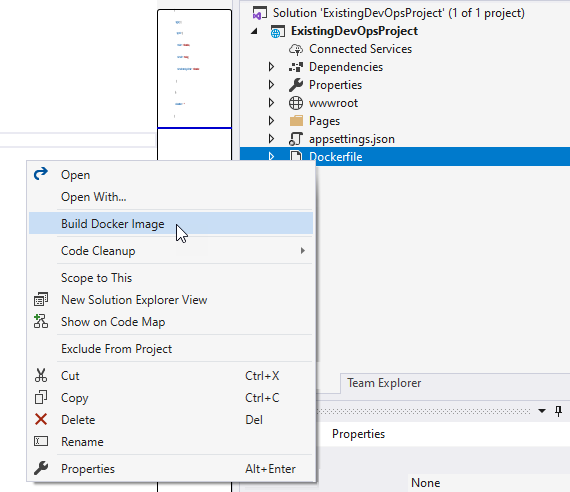The width and height of the screenshot is (570, 492).
Task: Select Show on Code Map
Action: click(171, 322)
